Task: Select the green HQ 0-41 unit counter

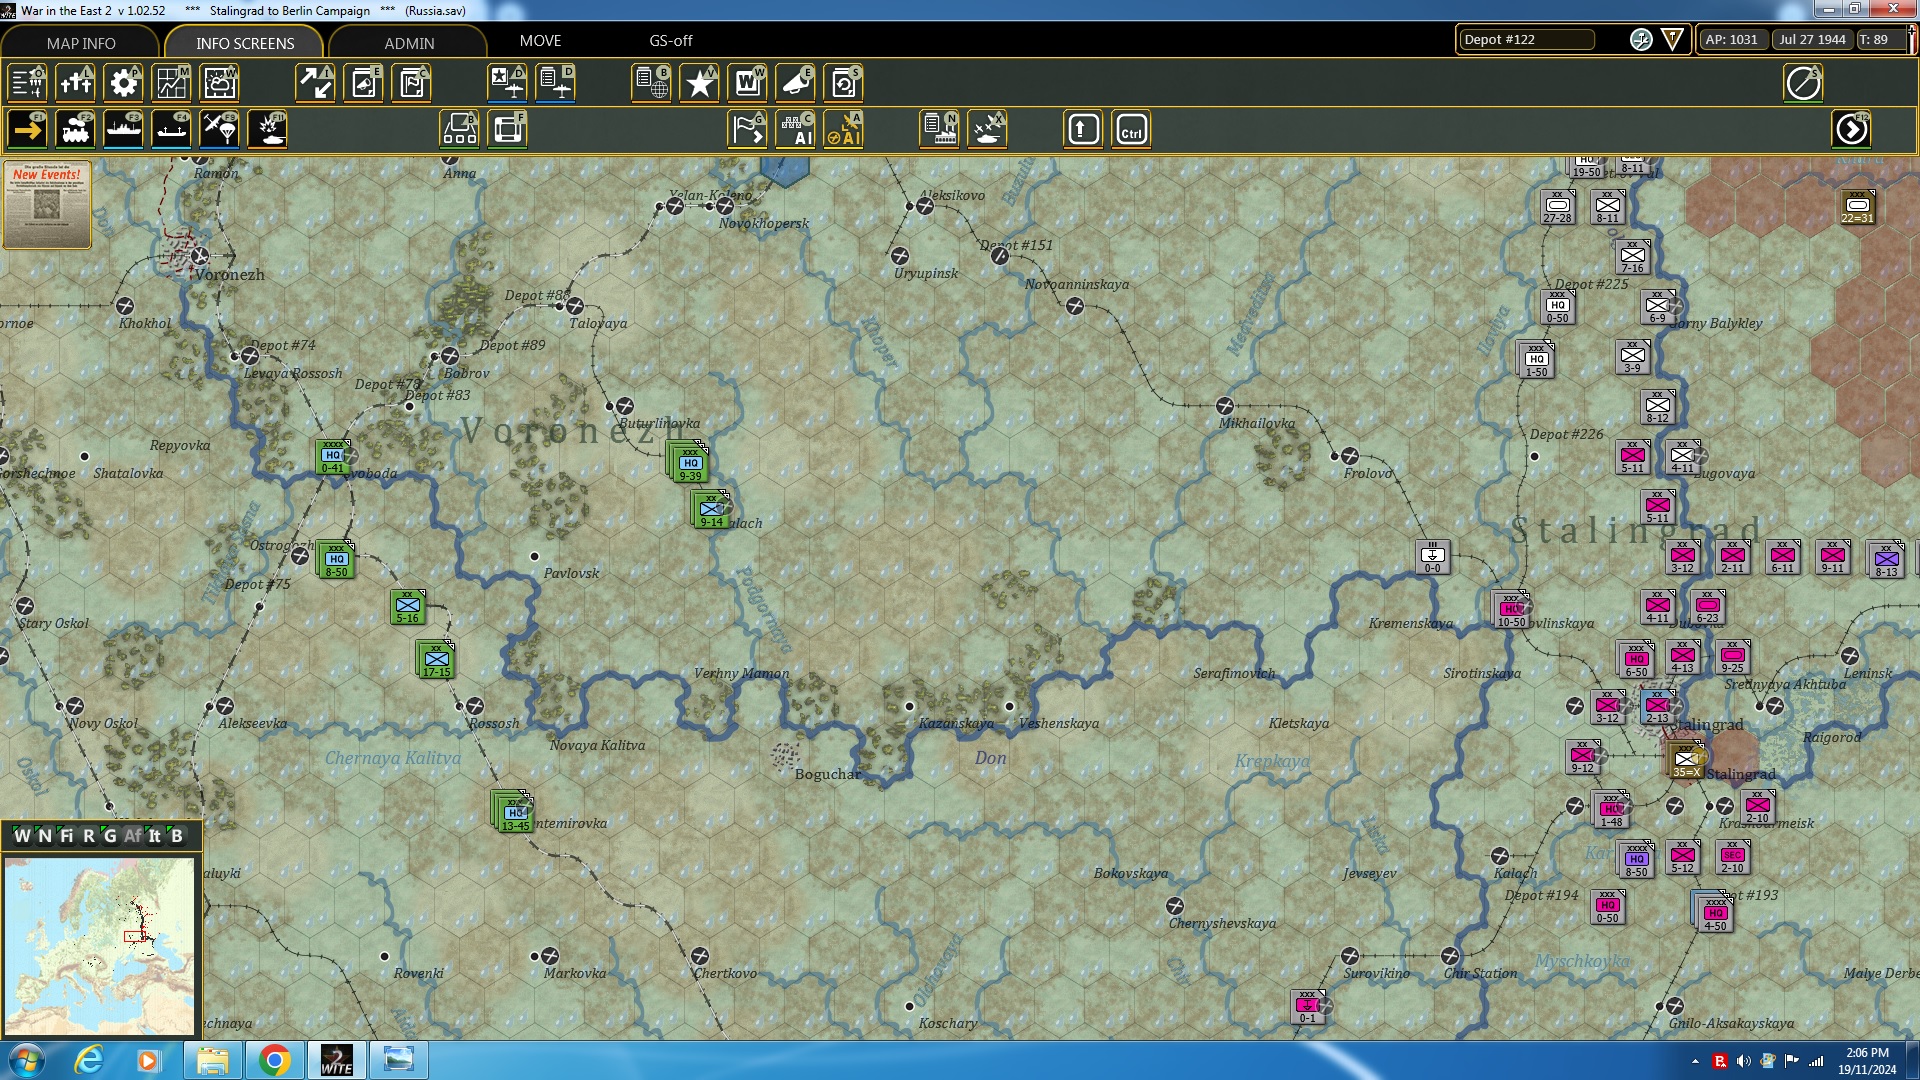Action: coord(333,458)
